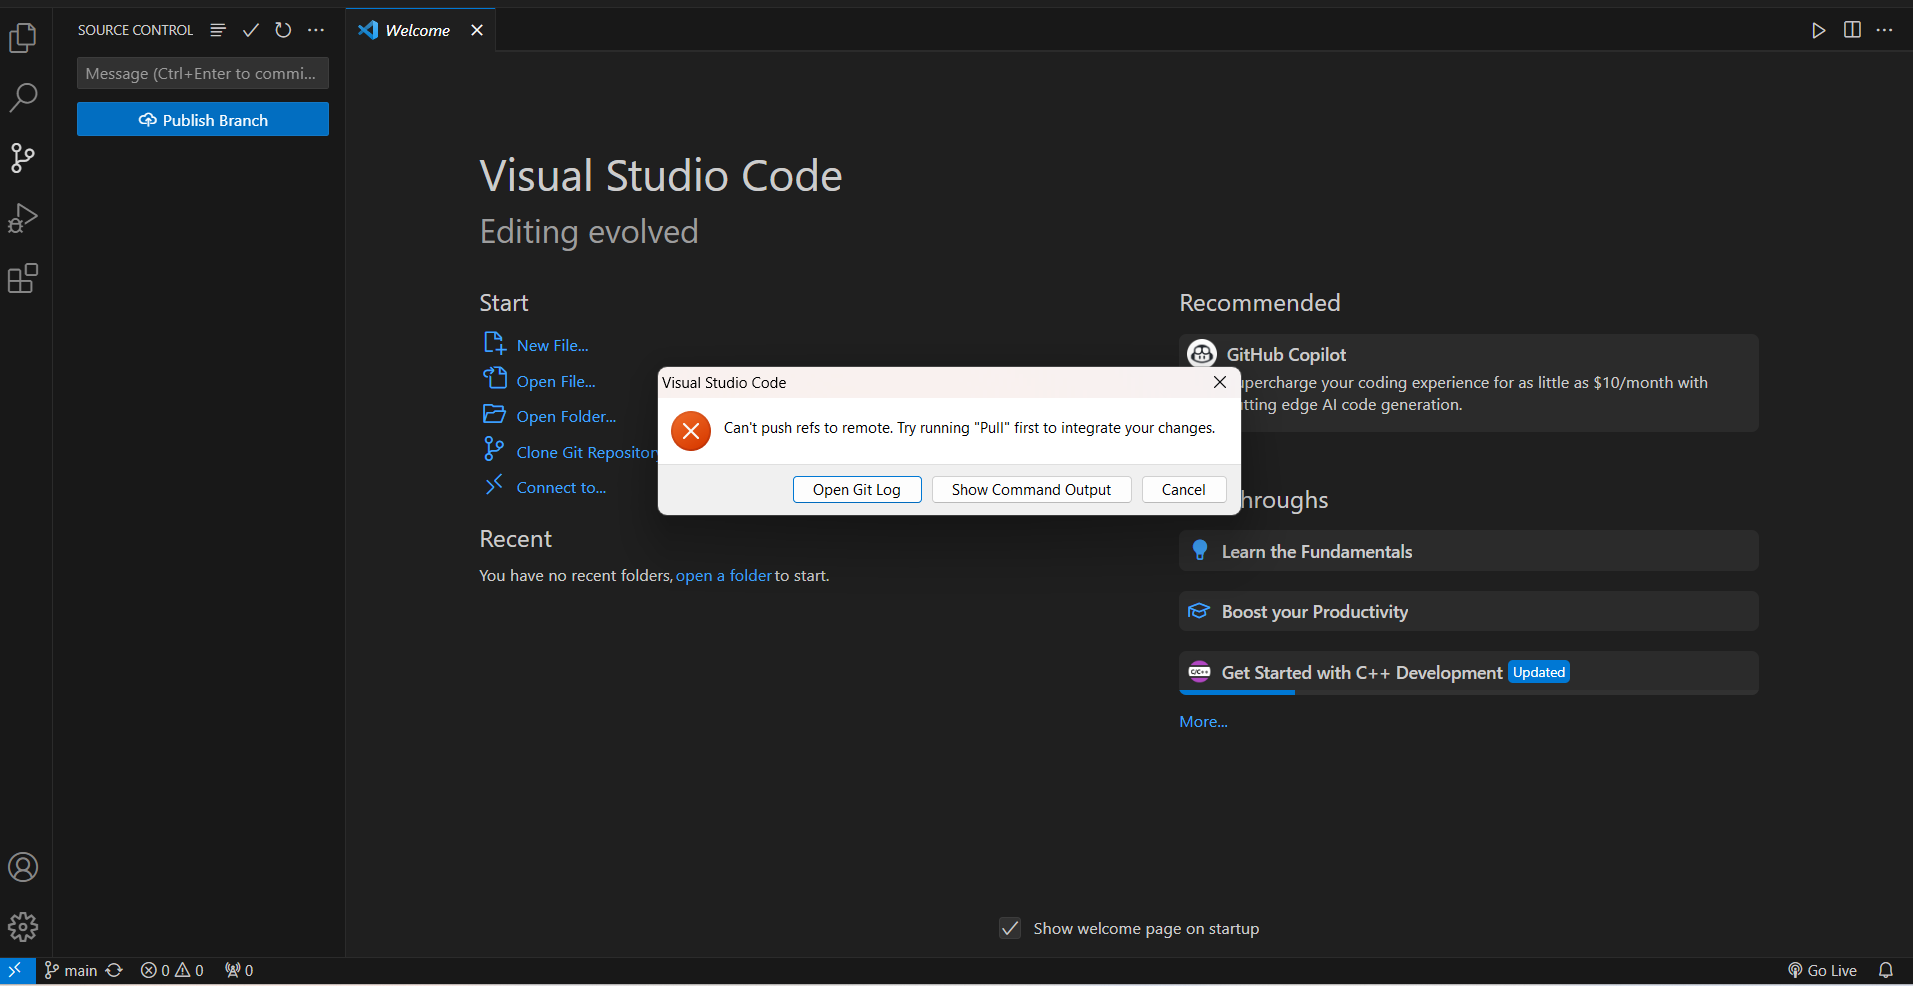
Task: Open editor more actions ellipsis
Action: pos(1885,30)
